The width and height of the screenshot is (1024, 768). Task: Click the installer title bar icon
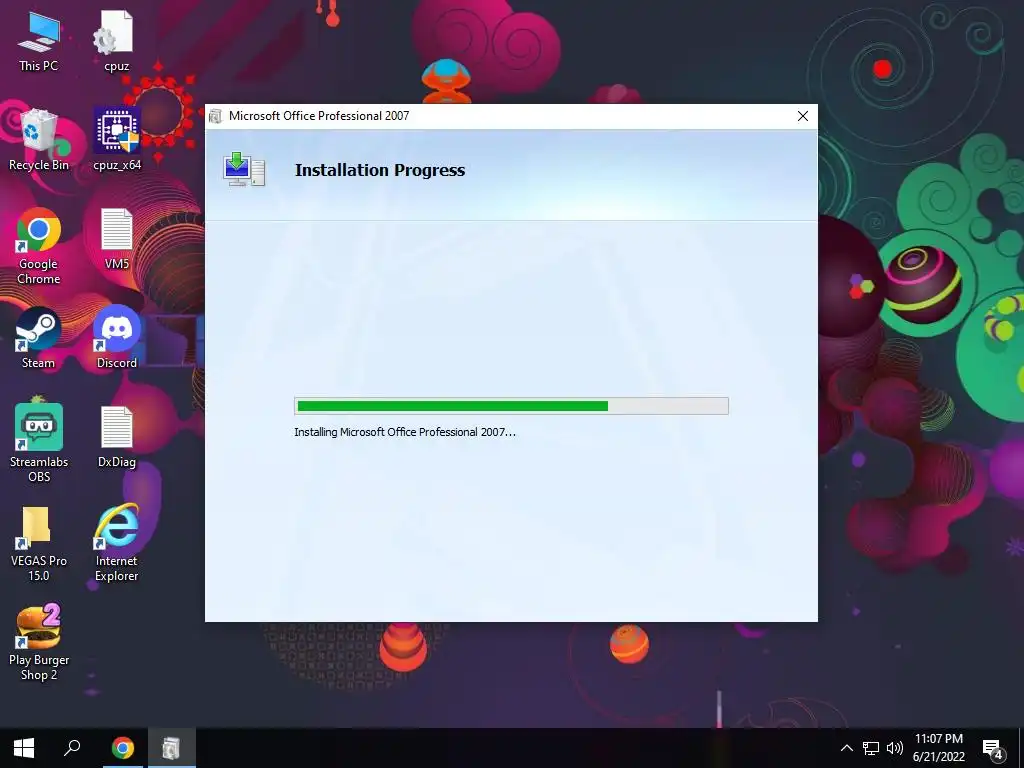[x=216, y=116]
